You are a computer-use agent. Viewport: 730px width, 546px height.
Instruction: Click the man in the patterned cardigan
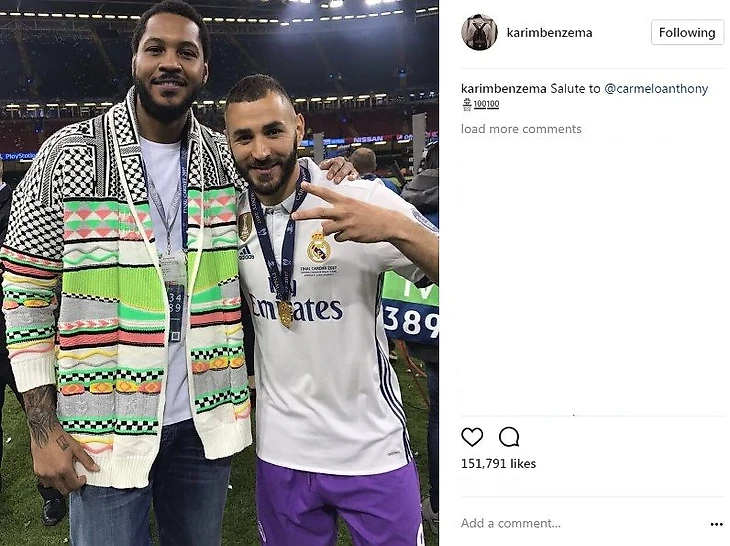[126, 279]
